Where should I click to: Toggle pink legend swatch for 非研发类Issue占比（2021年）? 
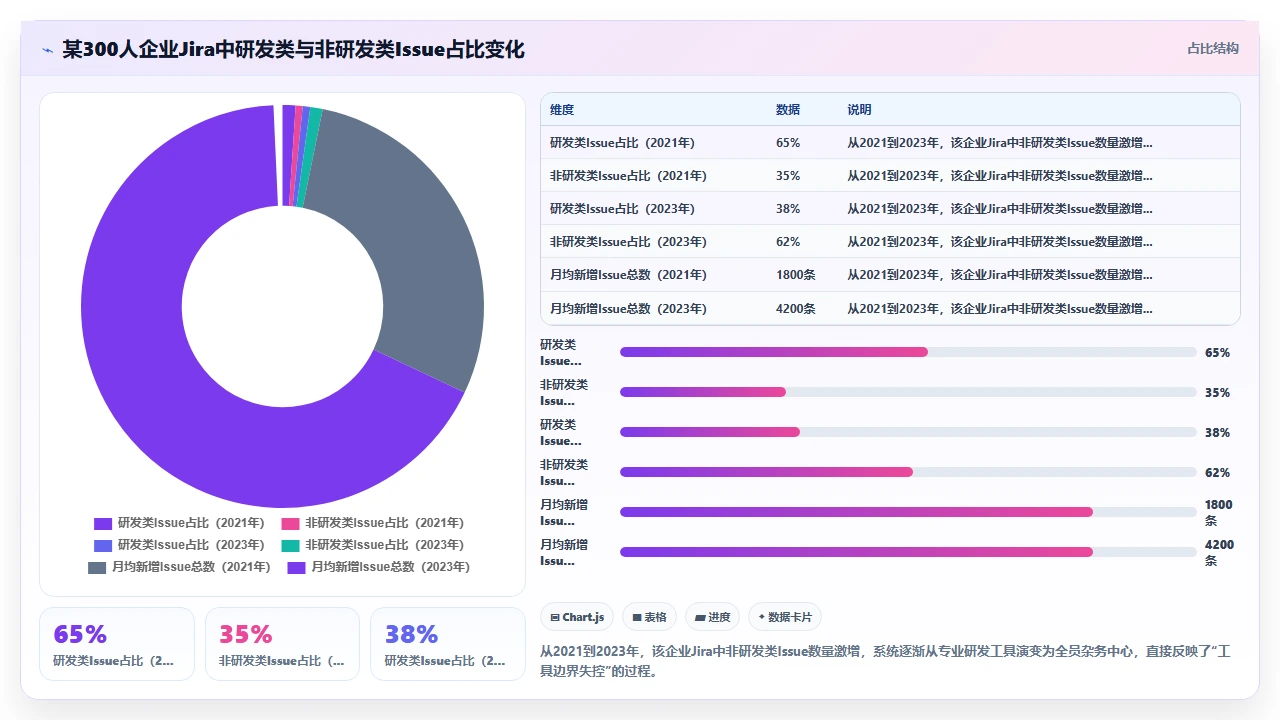[x=291, y=523]
